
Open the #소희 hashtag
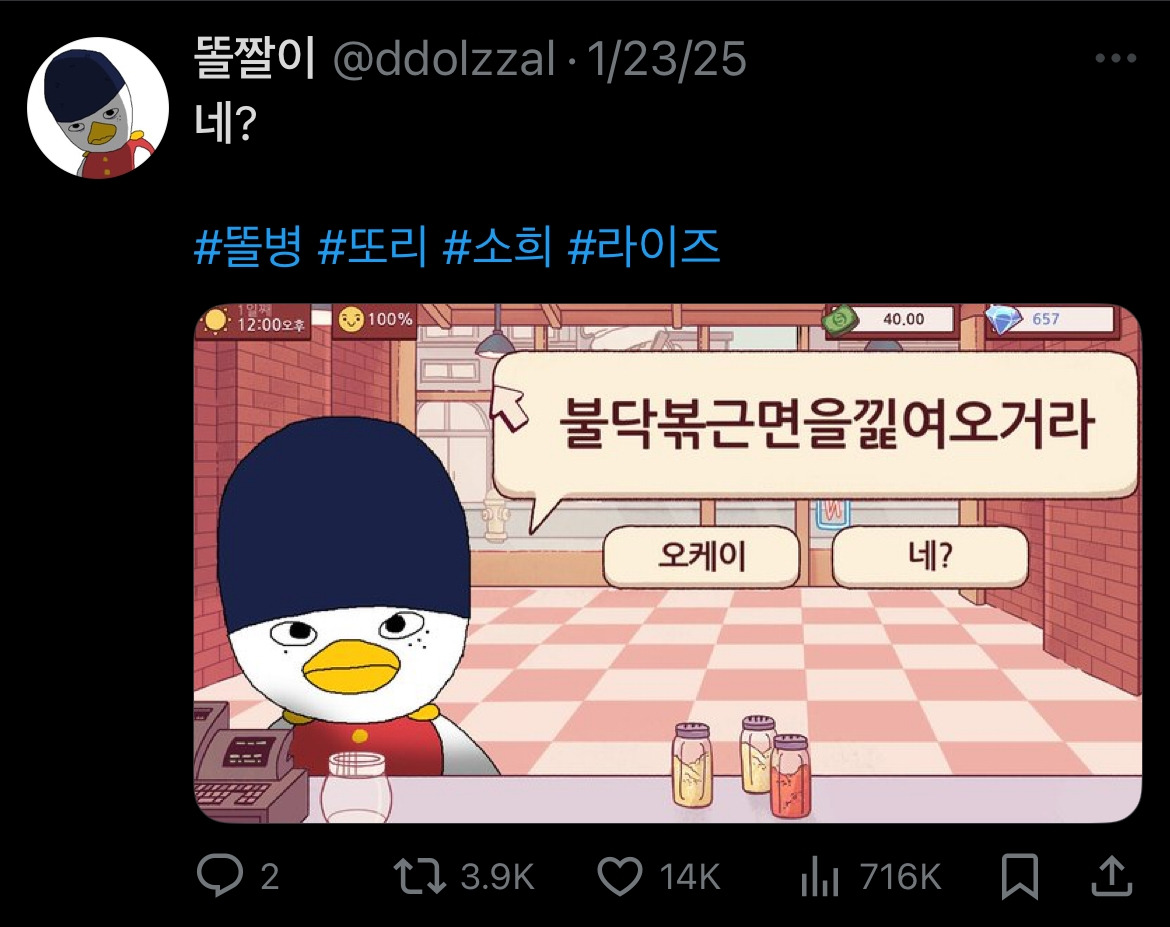point(497,246)
